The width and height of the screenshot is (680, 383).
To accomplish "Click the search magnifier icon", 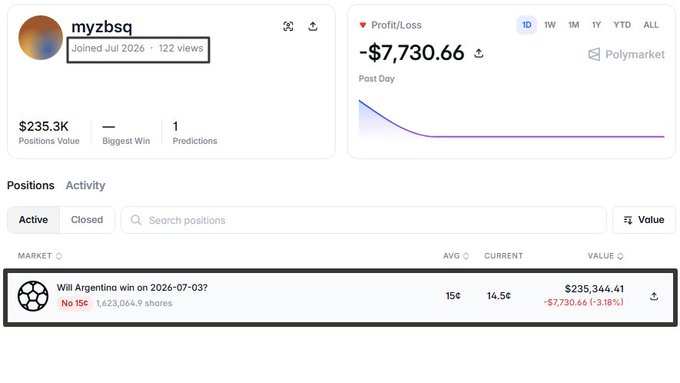I will tap(136, 220).
